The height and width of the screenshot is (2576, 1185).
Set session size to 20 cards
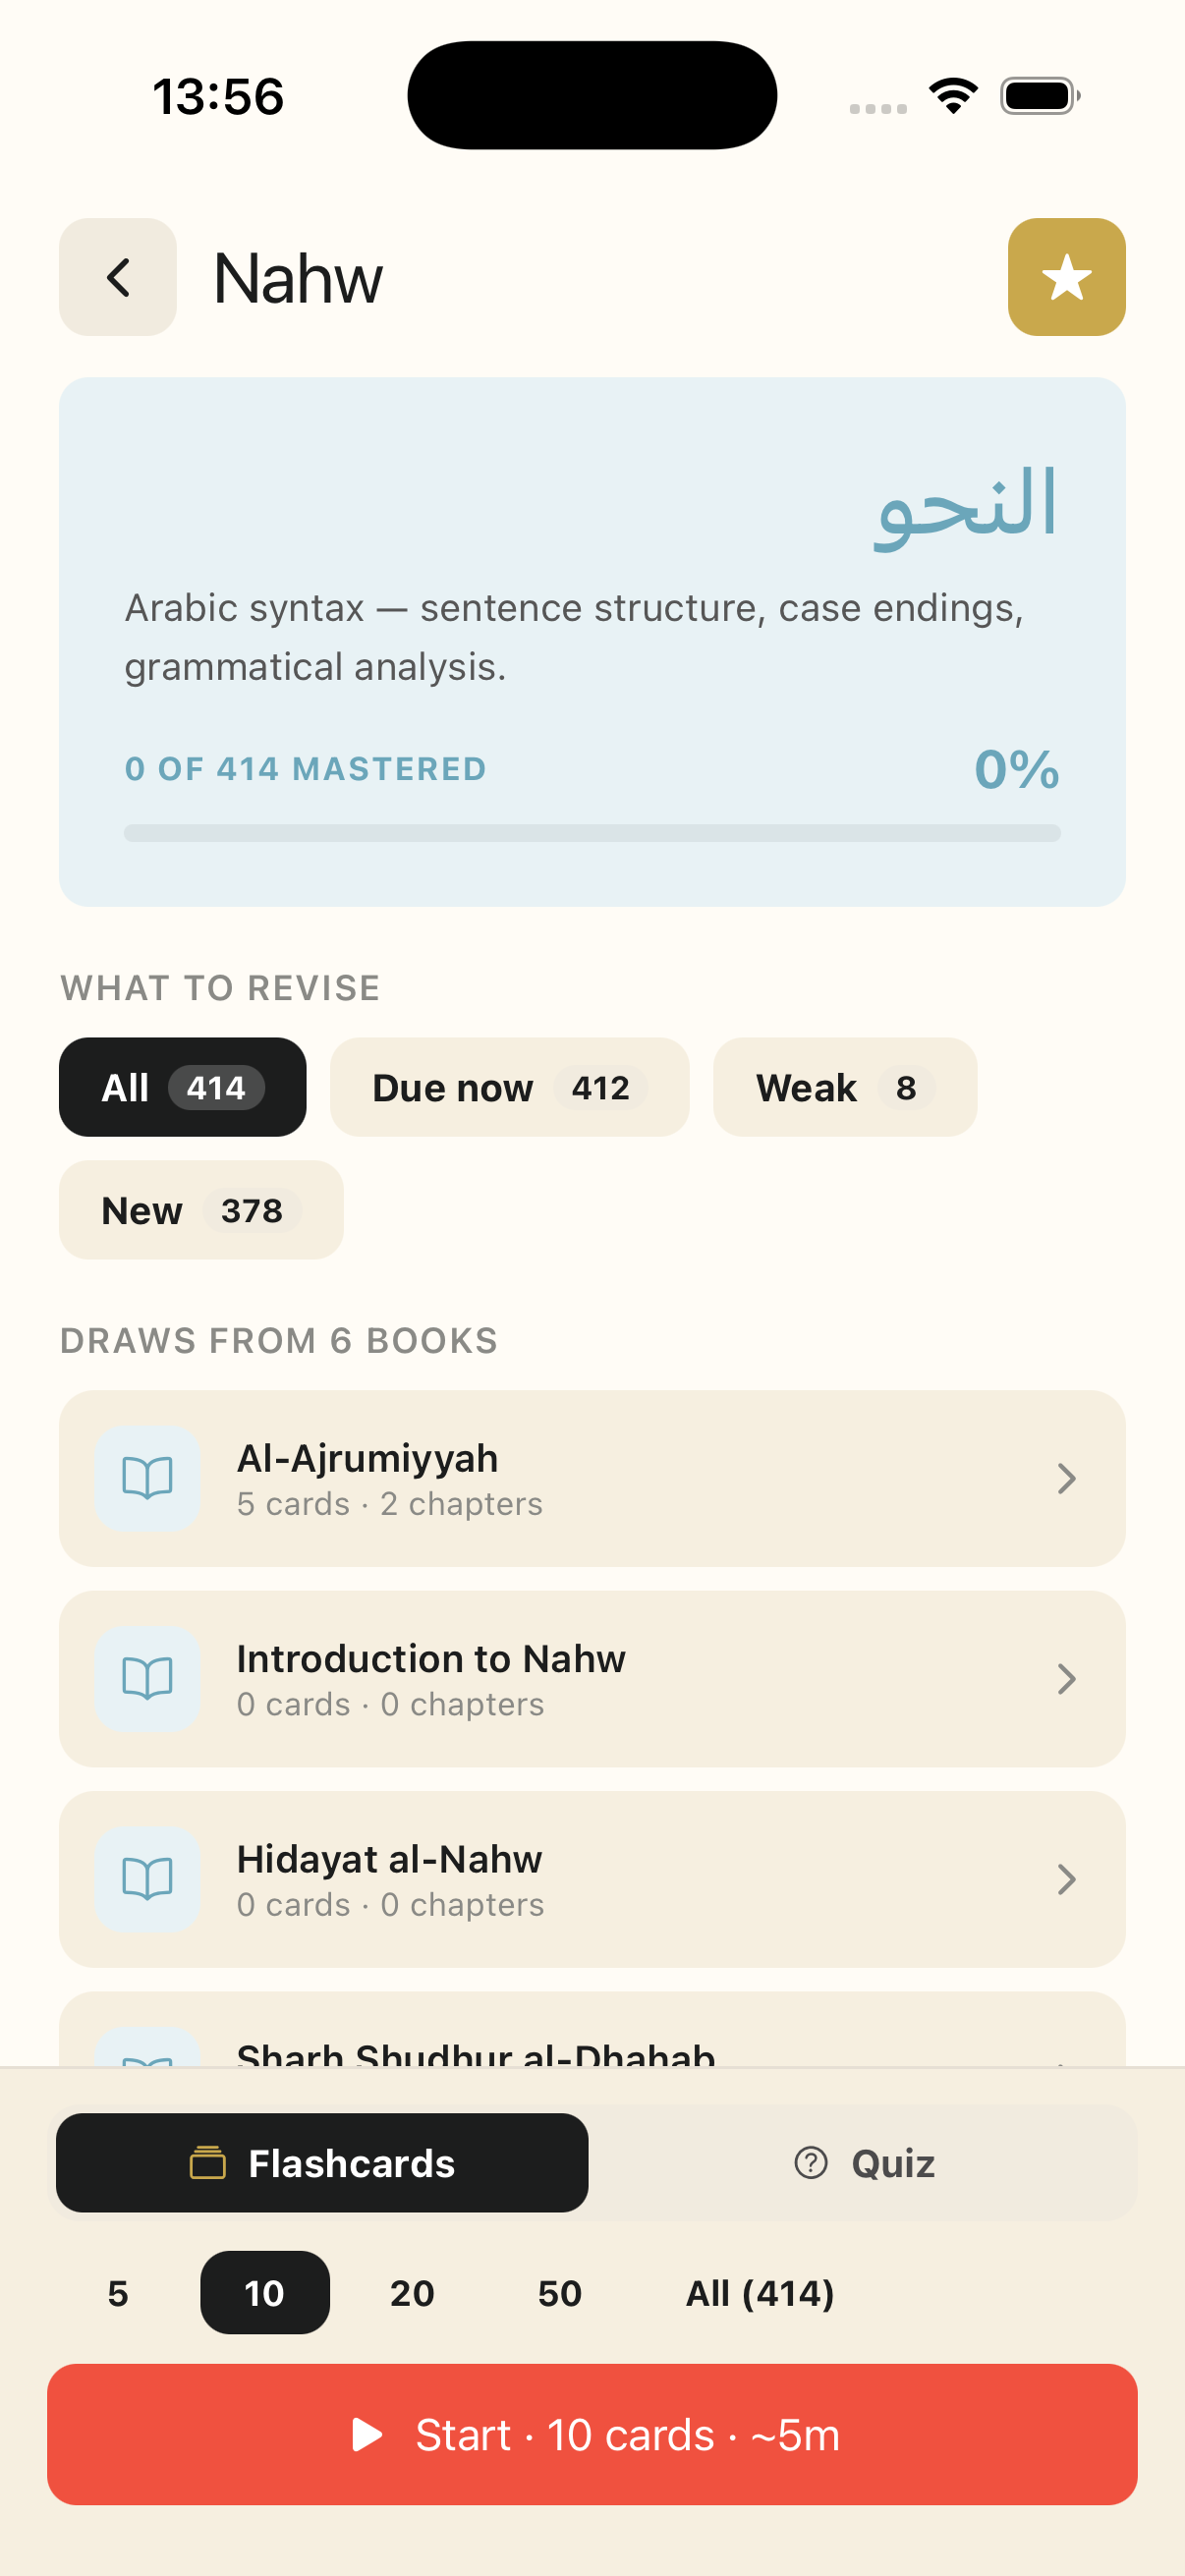[412, 2292]
